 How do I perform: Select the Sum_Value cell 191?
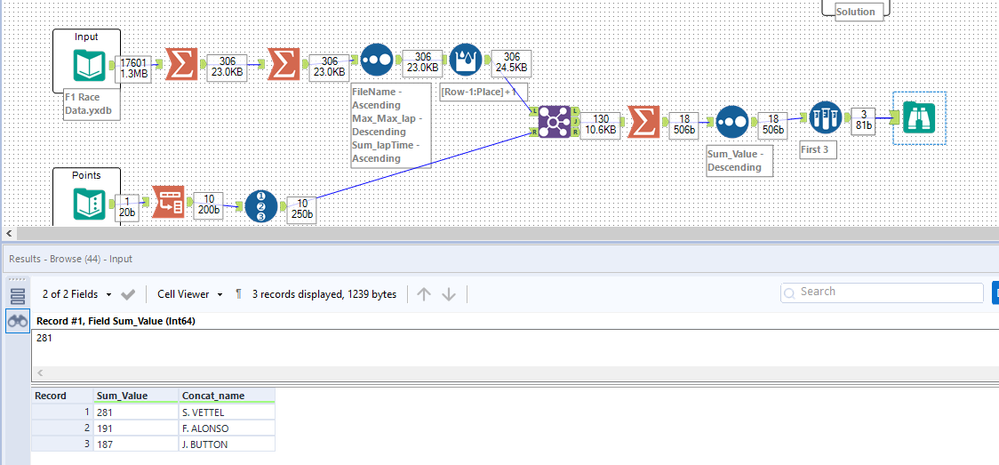coord(136,428)
